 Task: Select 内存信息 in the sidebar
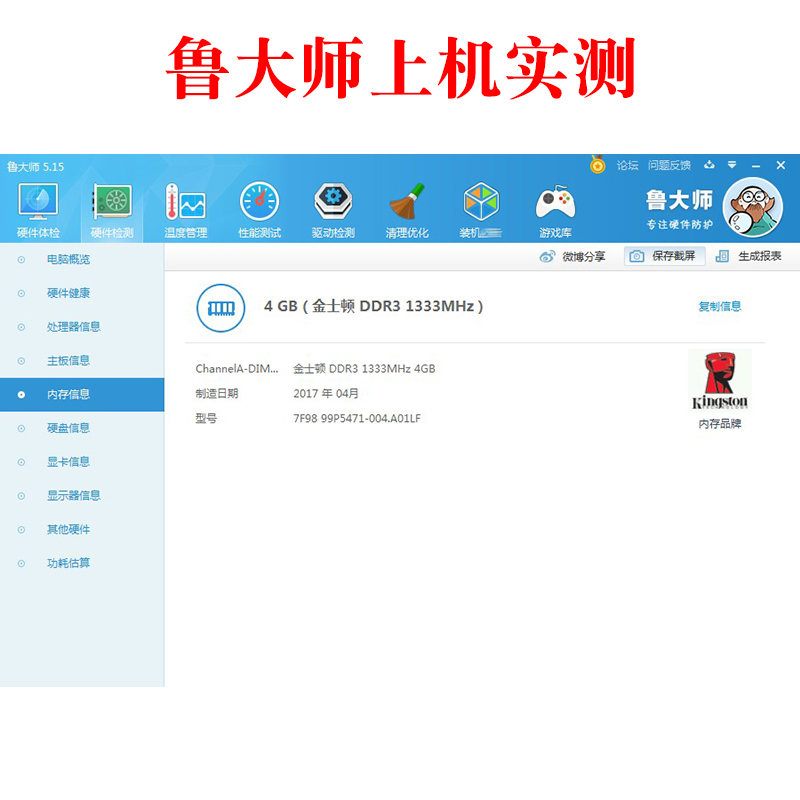[82, 394]
